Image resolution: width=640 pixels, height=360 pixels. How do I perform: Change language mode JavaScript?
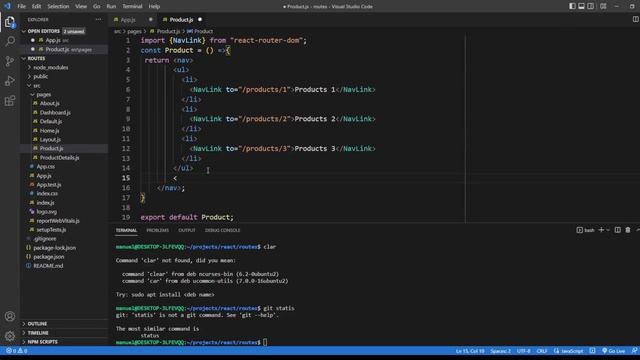pos(569,351)
